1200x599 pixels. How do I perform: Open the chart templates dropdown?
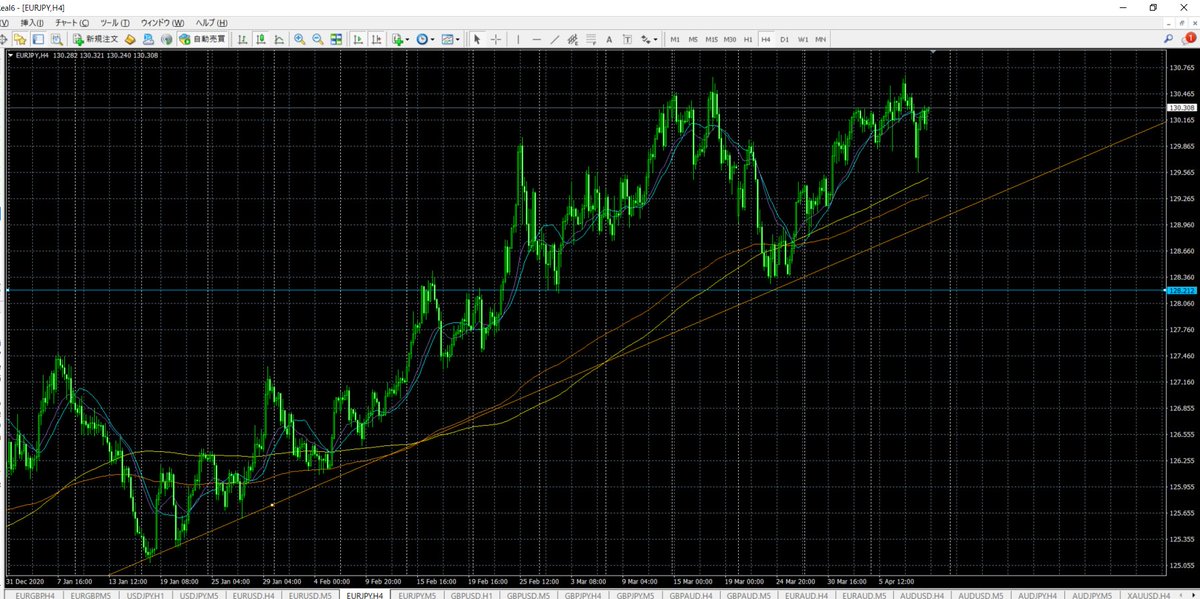tap(451, 39)
